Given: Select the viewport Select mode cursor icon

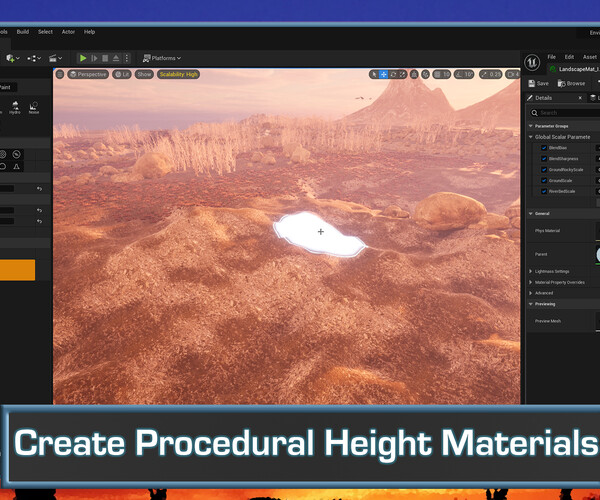Looking at the screenshot, I should (374, 74).
